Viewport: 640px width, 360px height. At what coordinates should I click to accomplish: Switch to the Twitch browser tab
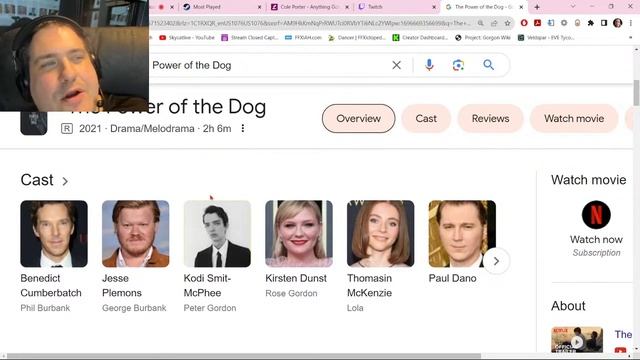pyautogui.click(x=394, y=7)
